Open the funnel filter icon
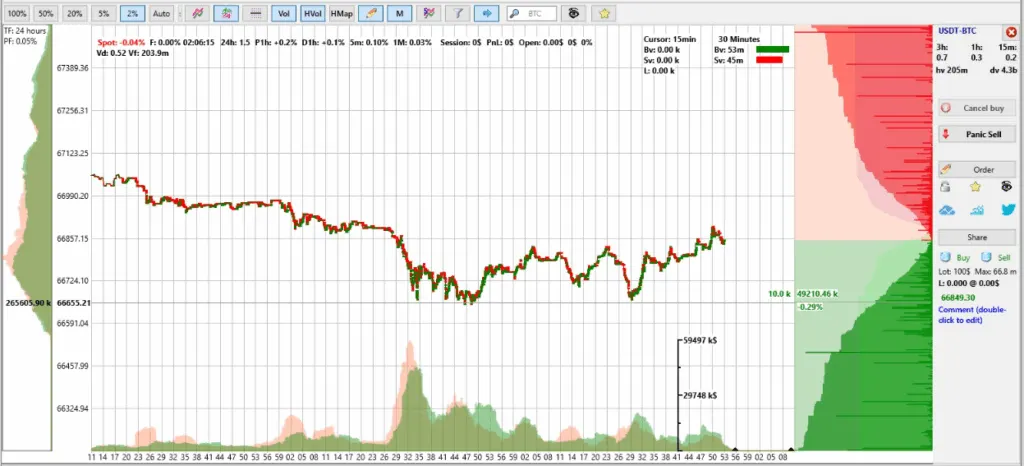1024x466 pixels. pyautogui.click(x=458, y=13)
